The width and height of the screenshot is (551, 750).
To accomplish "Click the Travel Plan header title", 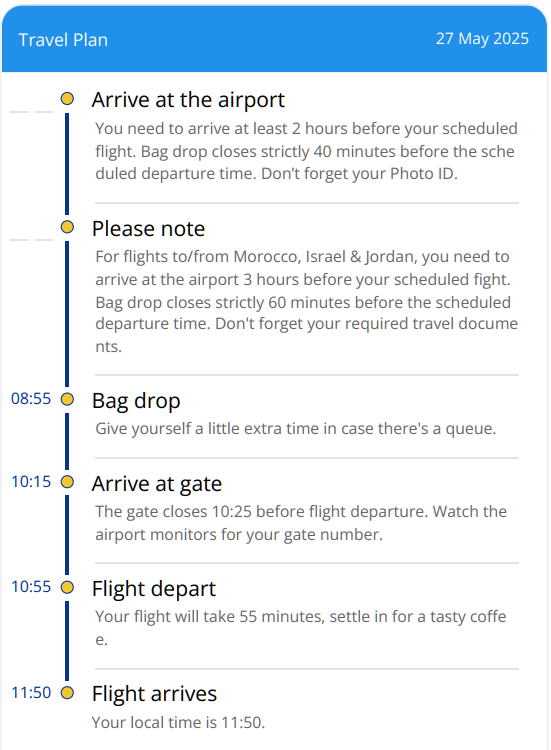I will click(x=63, y=40).
